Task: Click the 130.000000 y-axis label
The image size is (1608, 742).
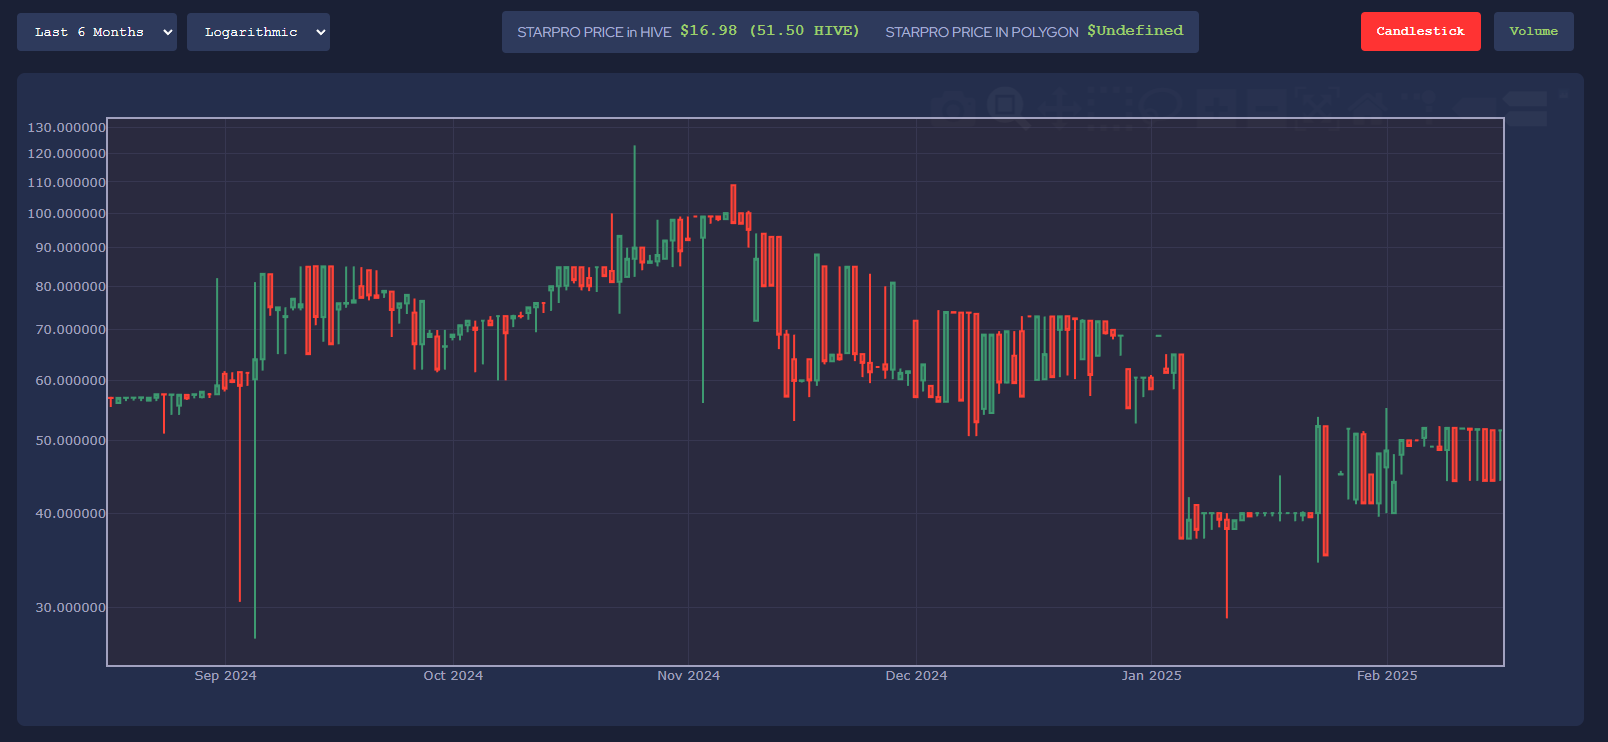Action: [67, 128]
